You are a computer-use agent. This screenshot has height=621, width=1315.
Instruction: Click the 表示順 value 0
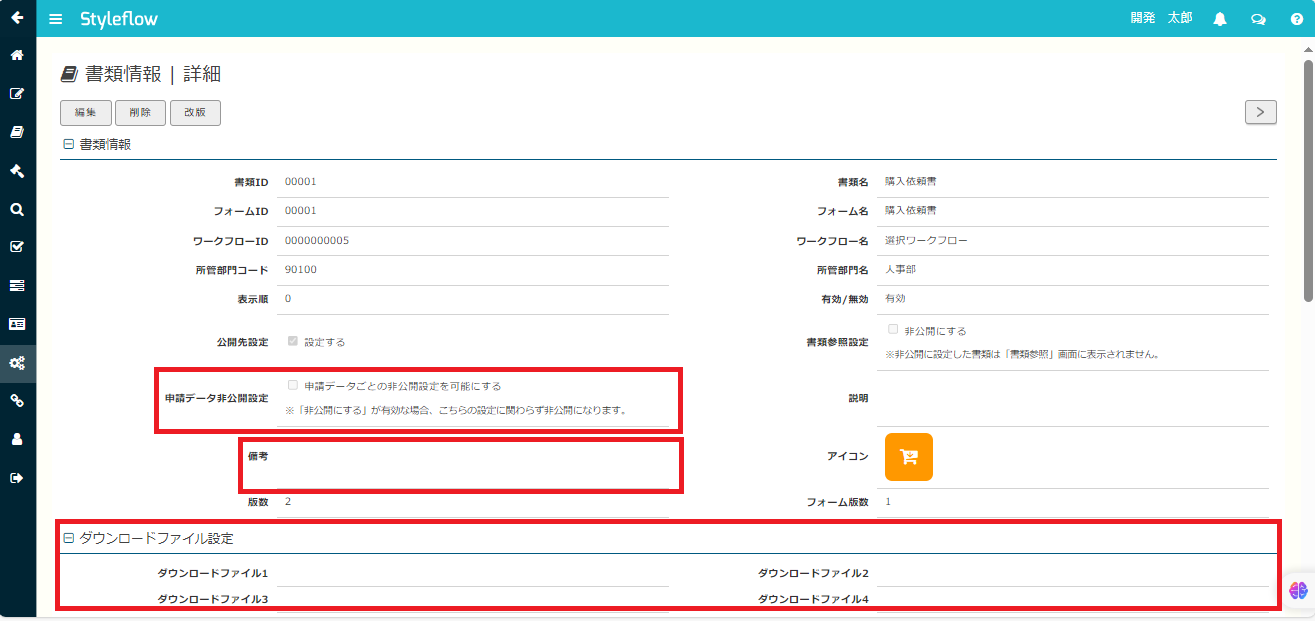(288, 298)
